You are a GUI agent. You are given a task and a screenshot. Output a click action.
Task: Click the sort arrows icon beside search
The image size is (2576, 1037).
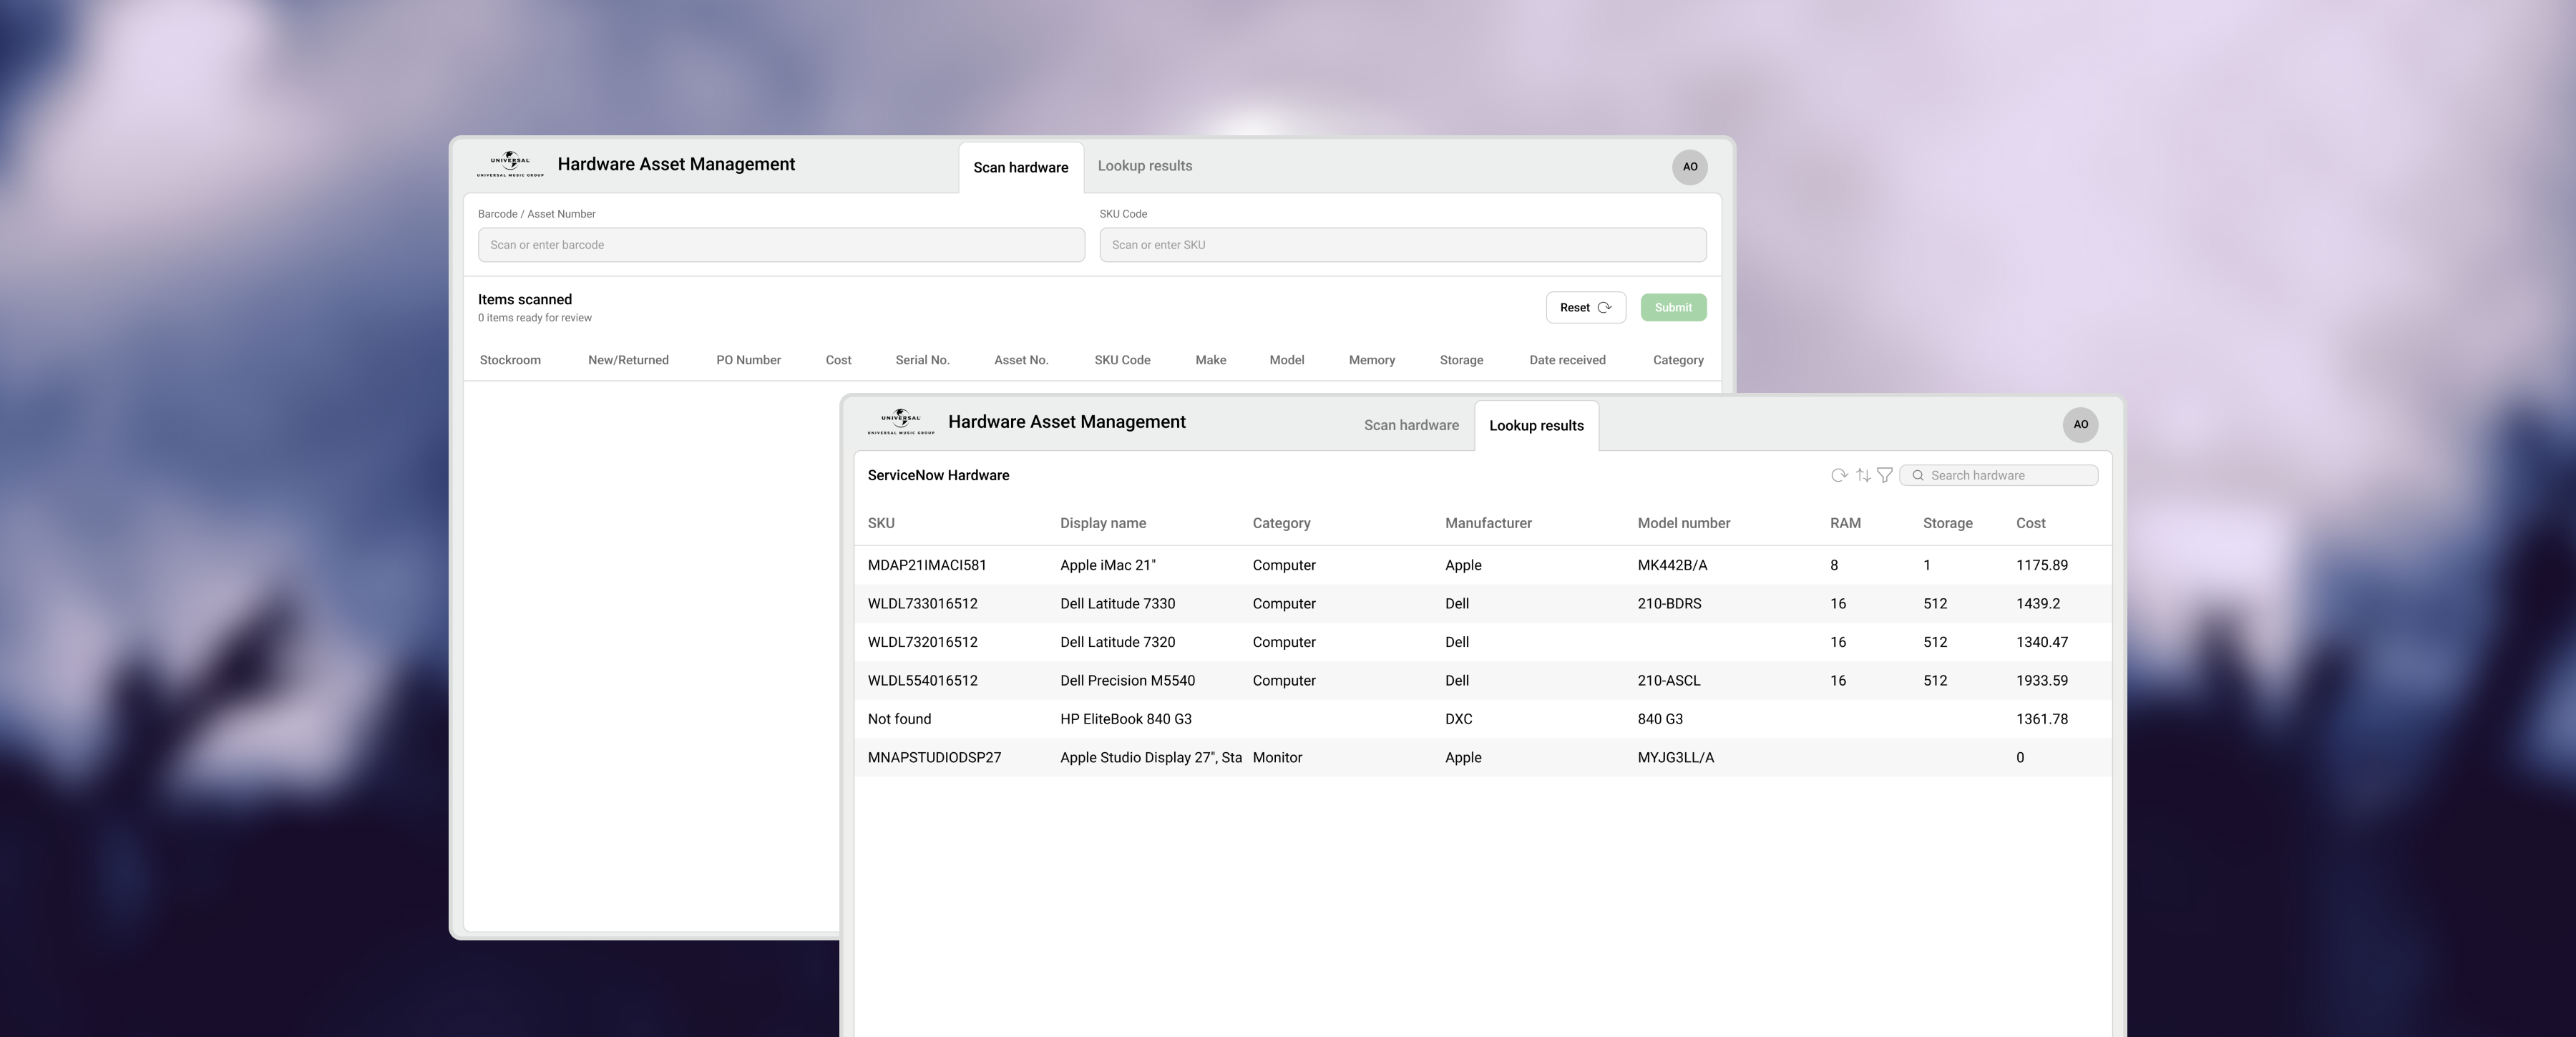coord(1863,475)
